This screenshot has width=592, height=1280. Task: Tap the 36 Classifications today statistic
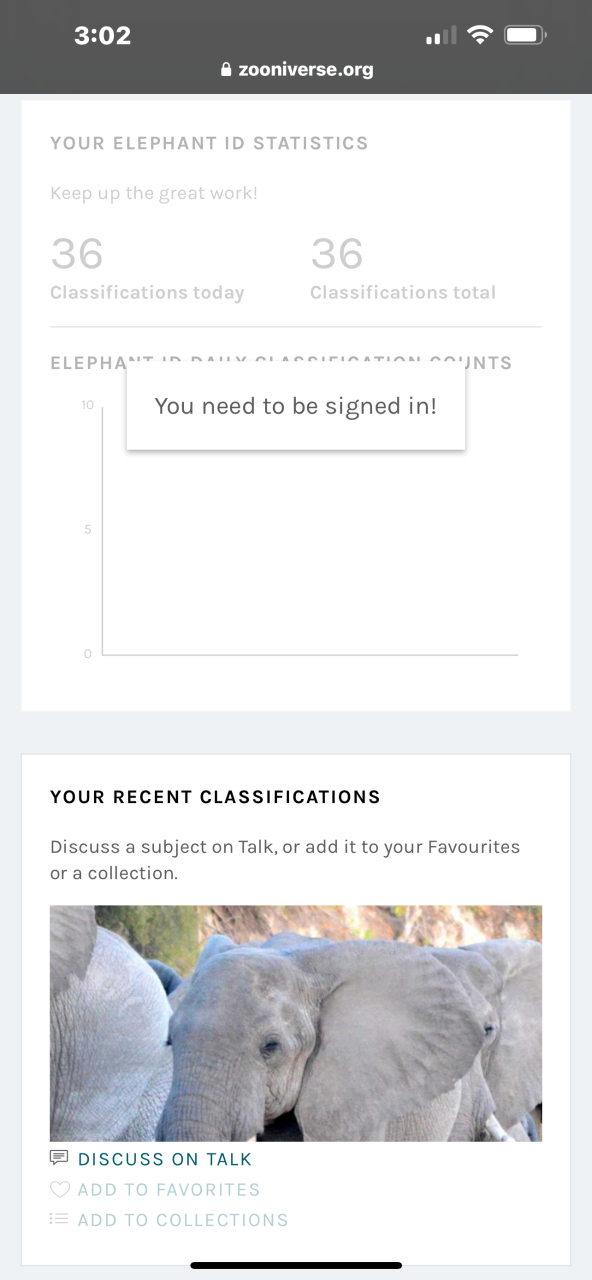(147, 268)
